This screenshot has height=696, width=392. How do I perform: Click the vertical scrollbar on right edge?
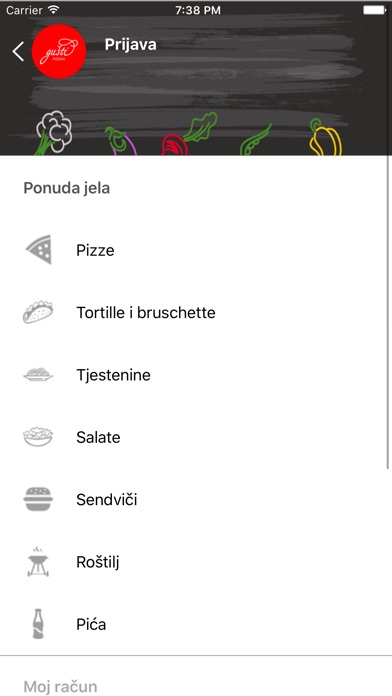pos(388,312)
